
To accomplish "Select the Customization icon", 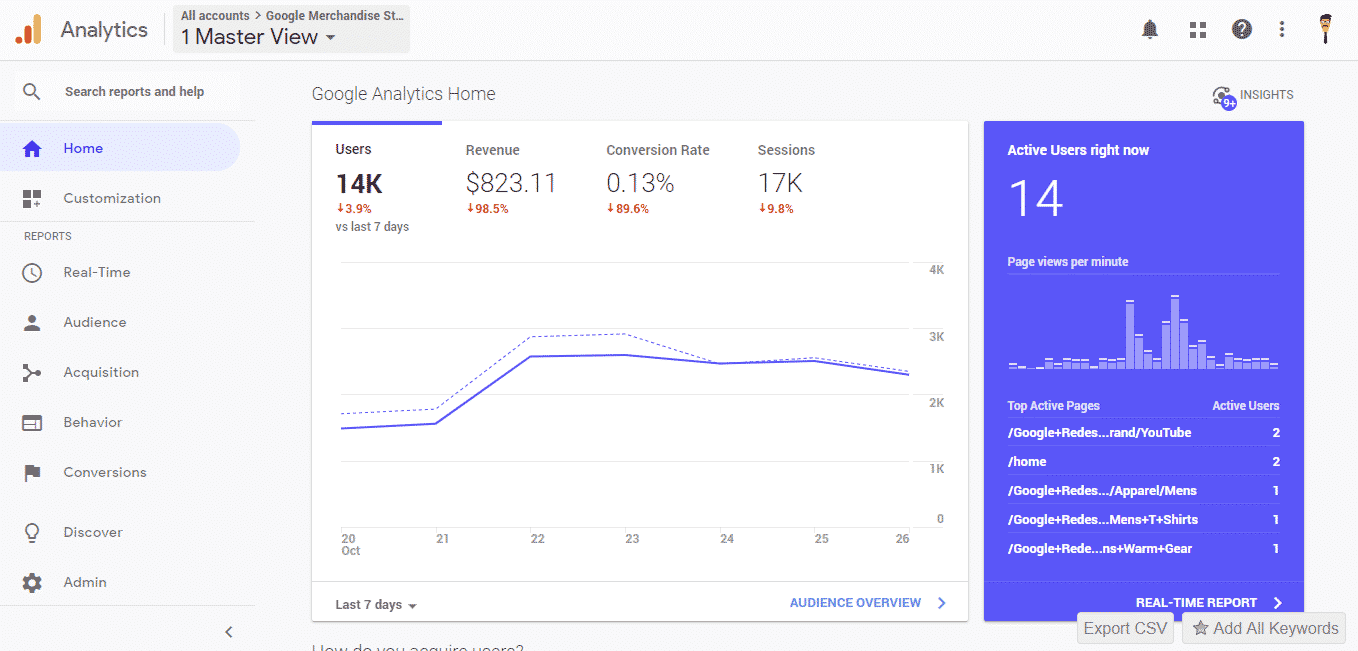I will (x=31, y=197).
